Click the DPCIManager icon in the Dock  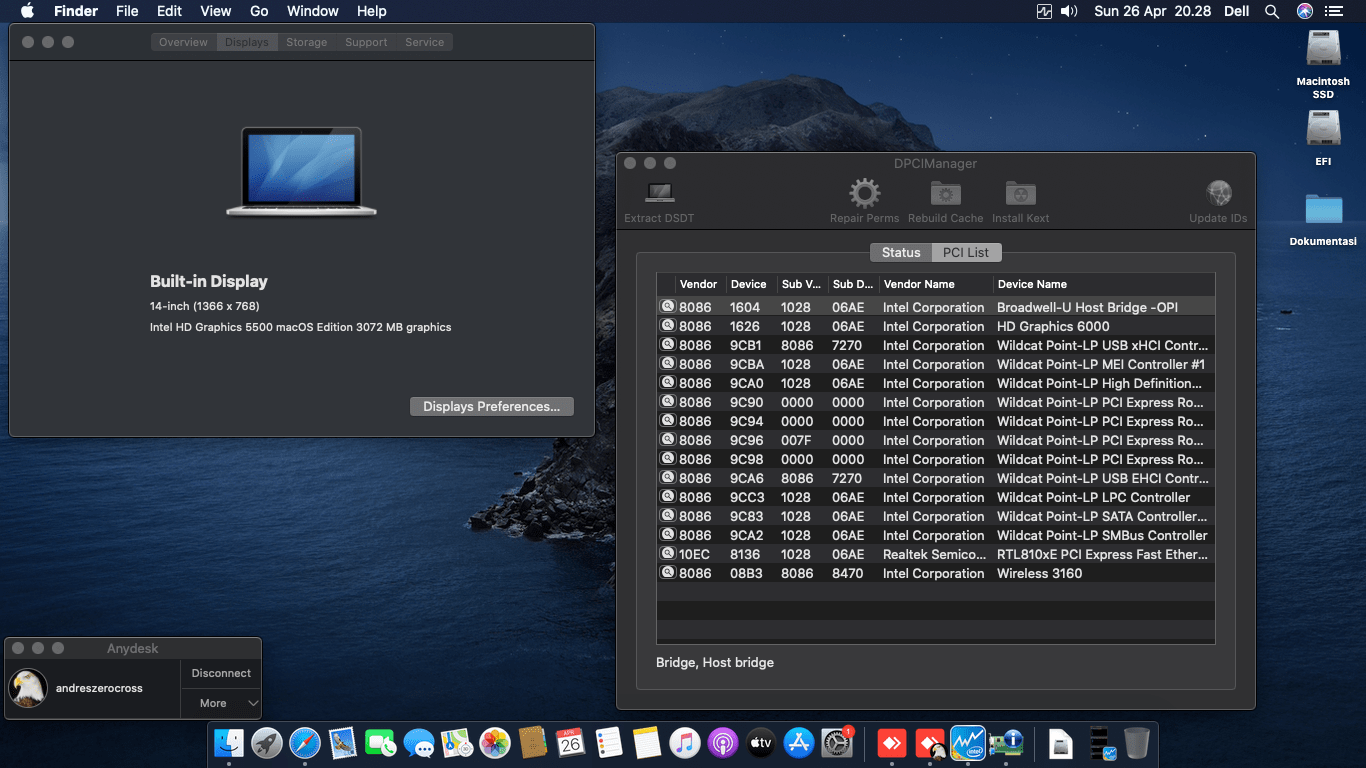click(1006, 743)
